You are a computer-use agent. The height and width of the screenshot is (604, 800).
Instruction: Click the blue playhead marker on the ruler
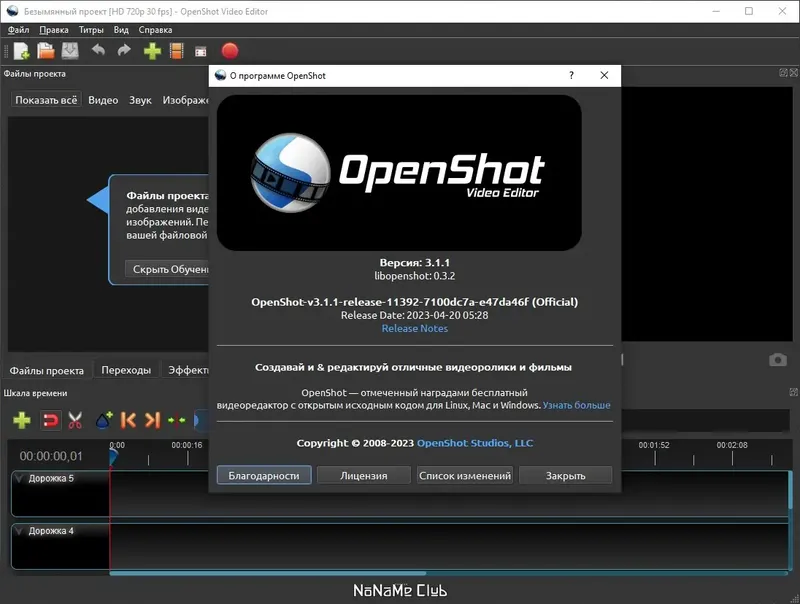click(x=113, y=457)
